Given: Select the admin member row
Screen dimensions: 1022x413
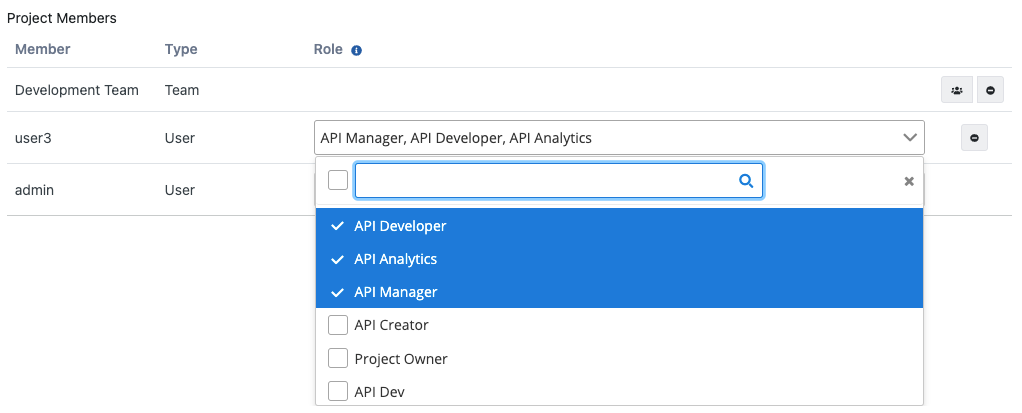Looking at the screenshot, I should coord(35,190).
